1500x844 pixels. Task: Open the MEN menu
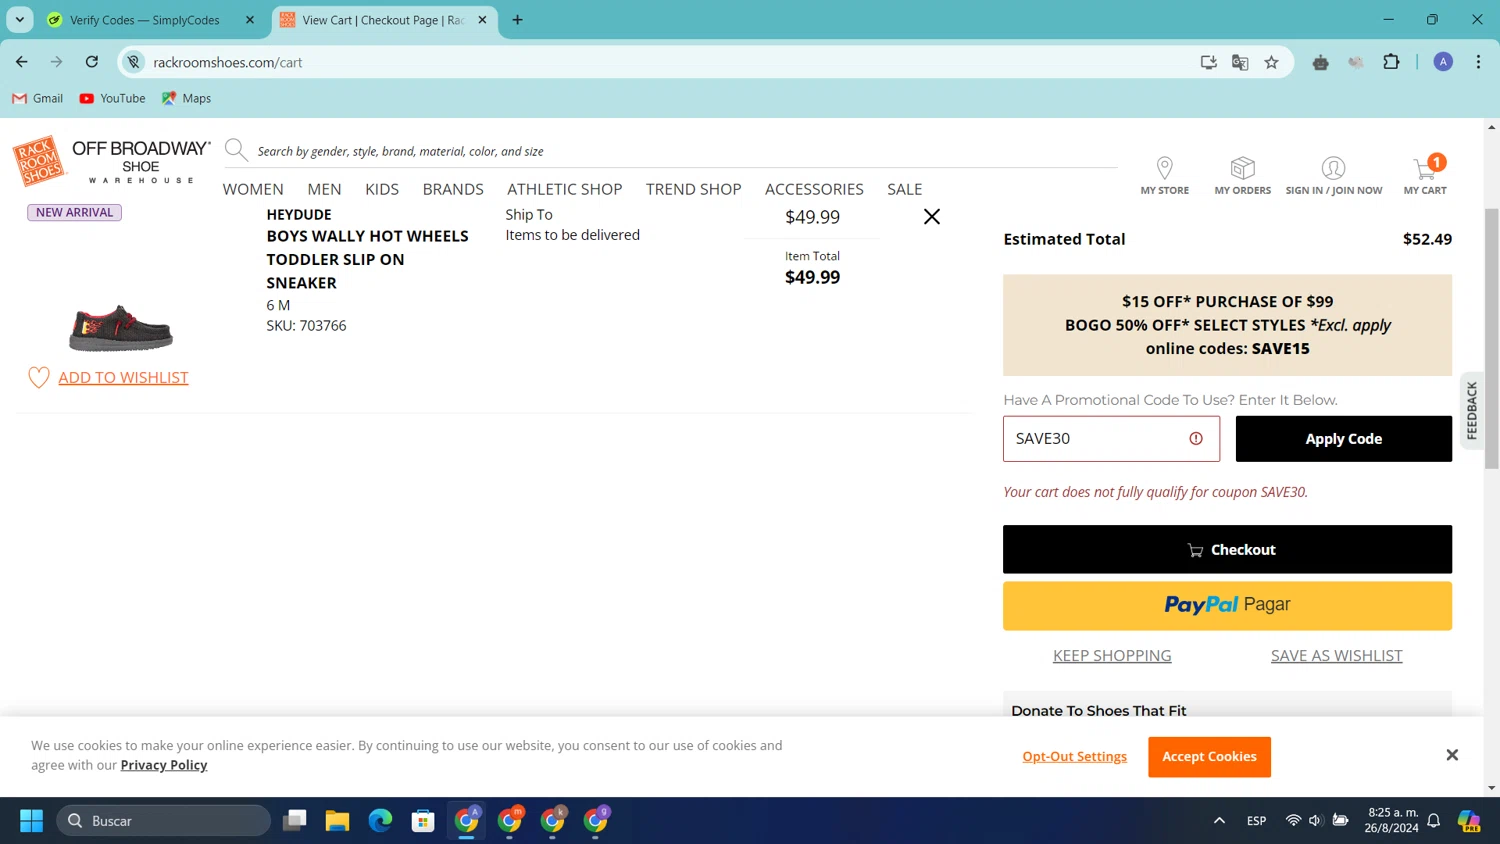click(324, 189)
